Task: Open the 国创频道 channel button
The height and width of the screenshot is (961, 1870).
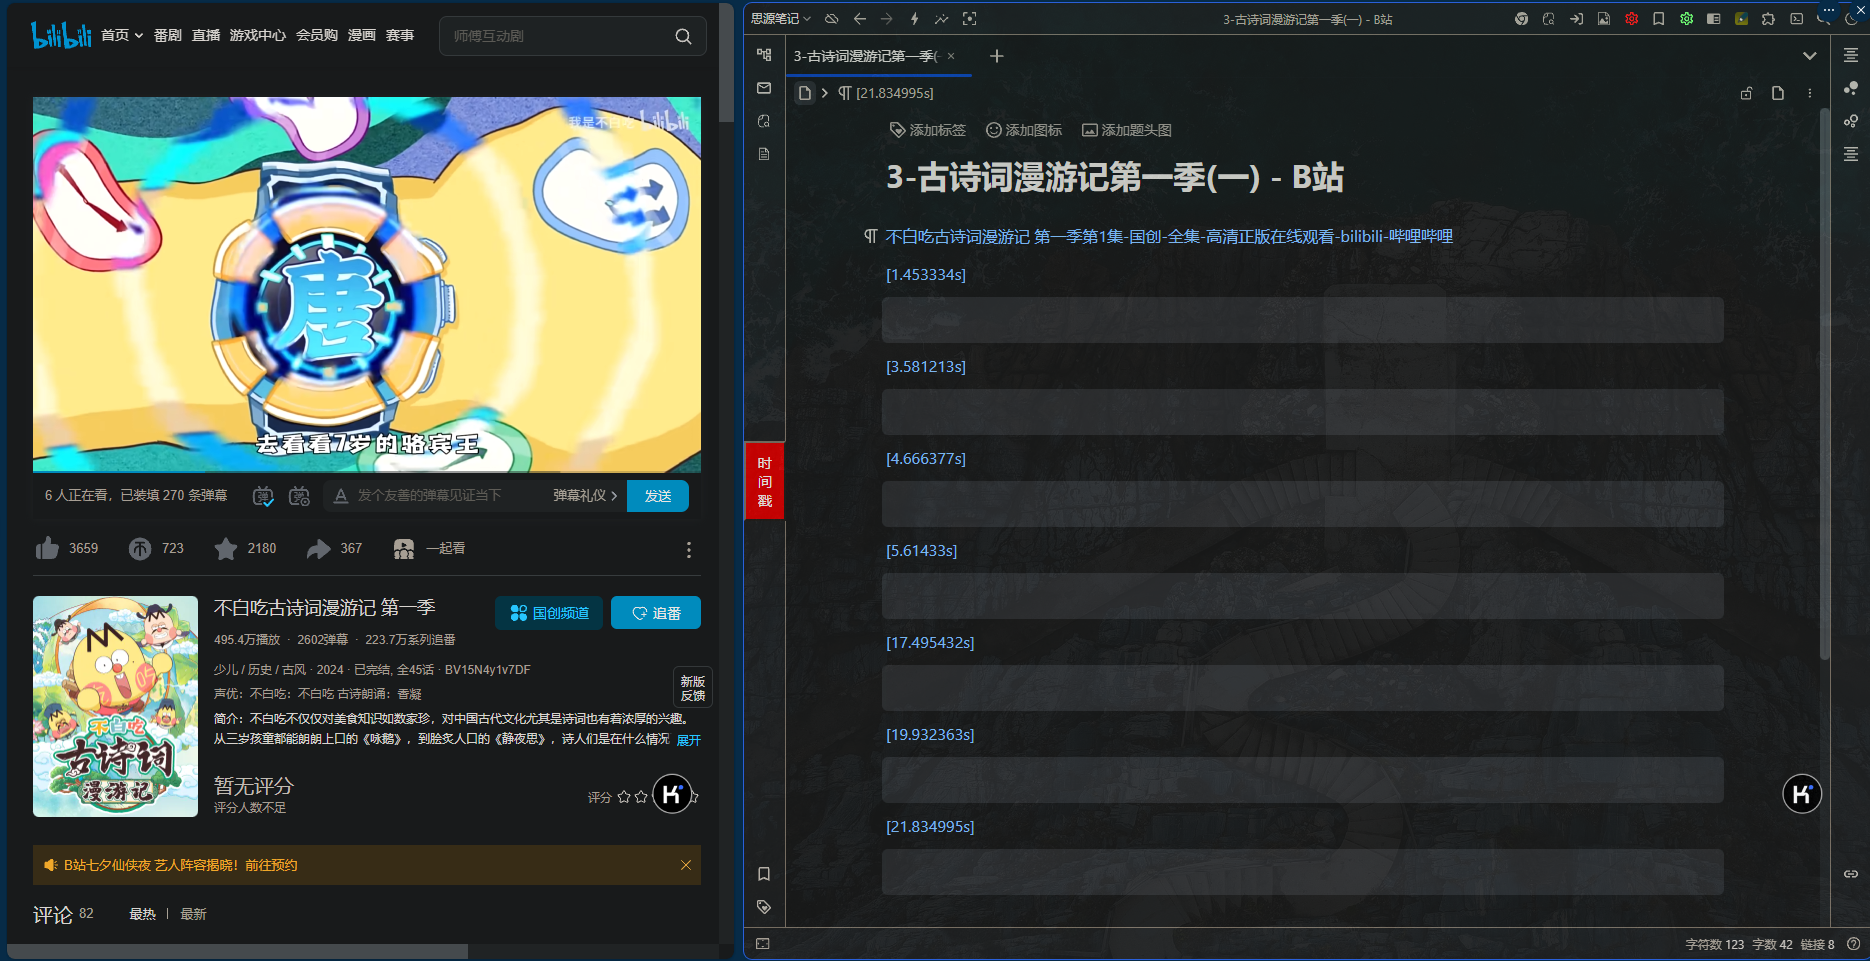Action: (549, 613)
